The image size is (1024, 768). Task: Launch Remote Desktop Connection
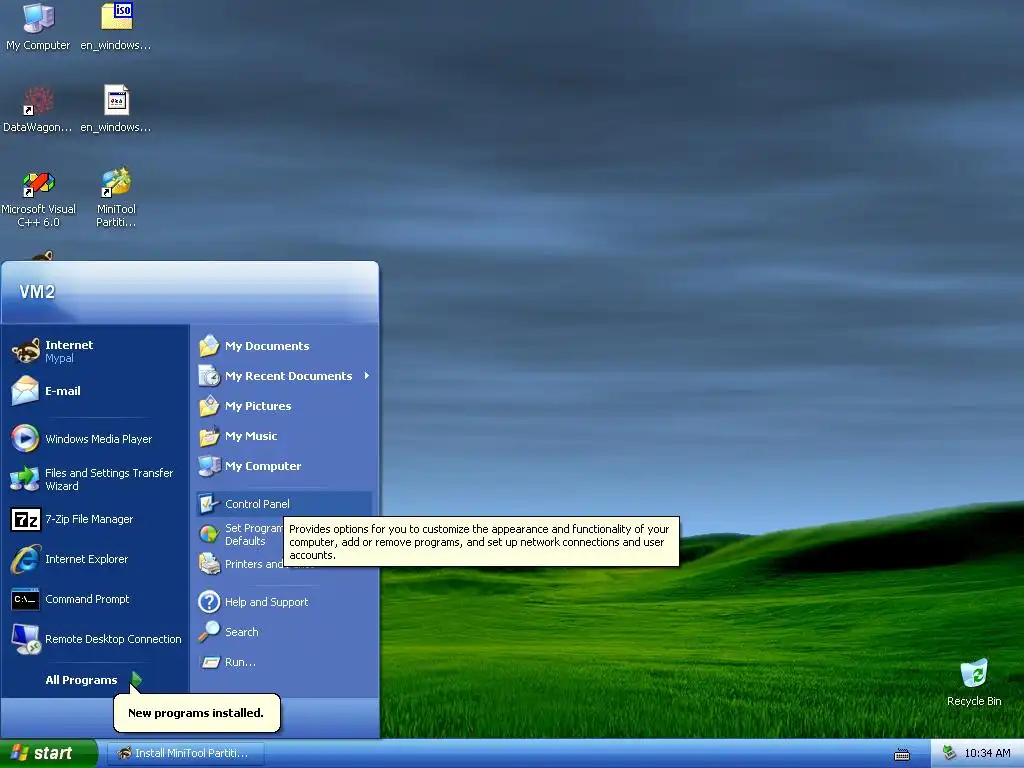[x=96, y=639]
